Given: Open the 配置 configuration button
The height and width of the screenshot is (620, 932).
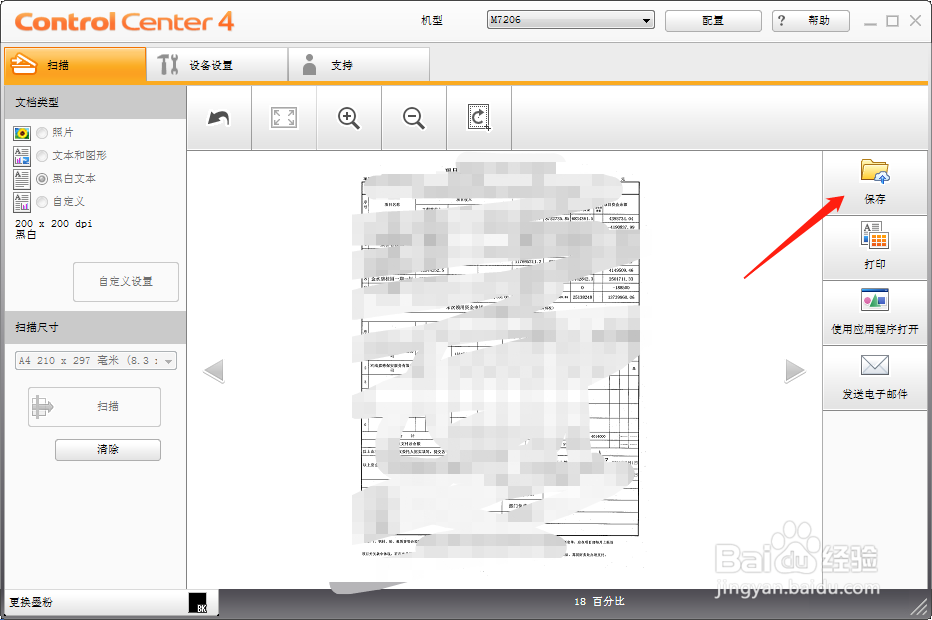Looking at the screenshot, I should click(x=713, y=20).
